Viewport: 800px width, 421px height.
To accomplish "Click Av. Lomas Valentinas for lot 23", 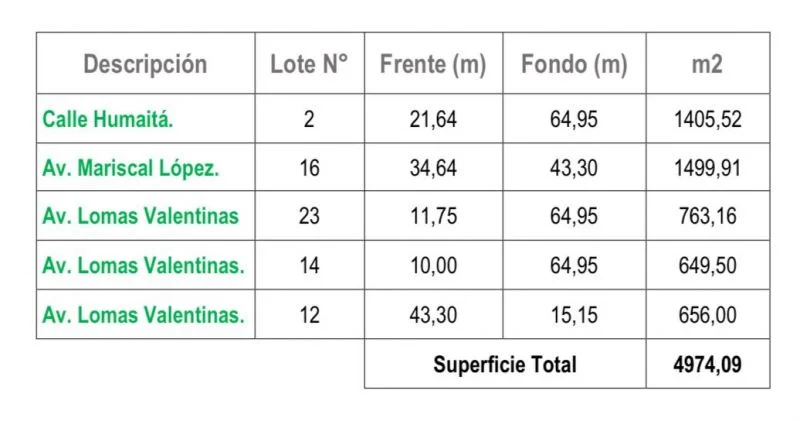I will click(x=140, y=217).
